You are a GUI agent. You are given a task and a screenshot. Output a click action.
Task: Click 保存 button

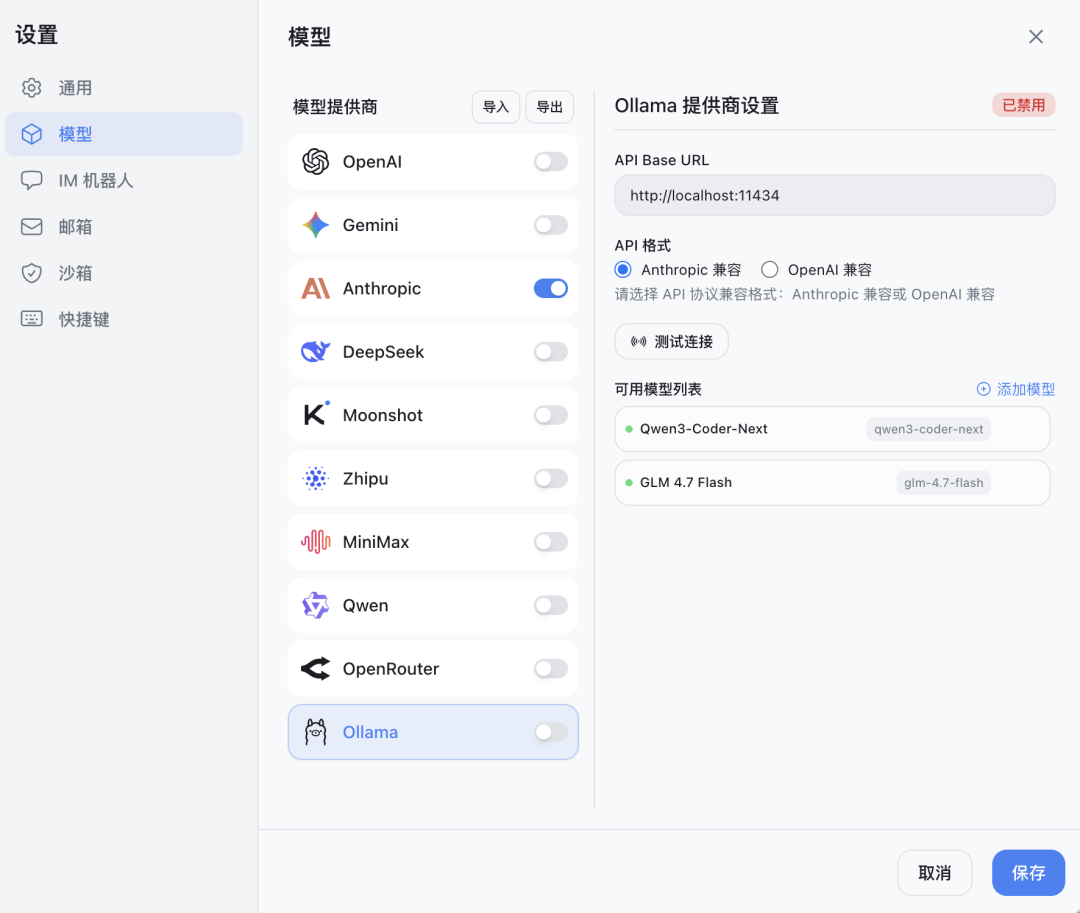click(x=1028, y=873)
